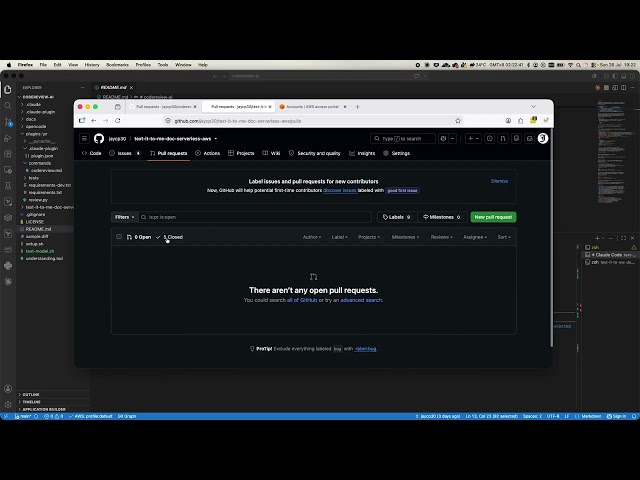Open Labels button

[x=397, y=217]
